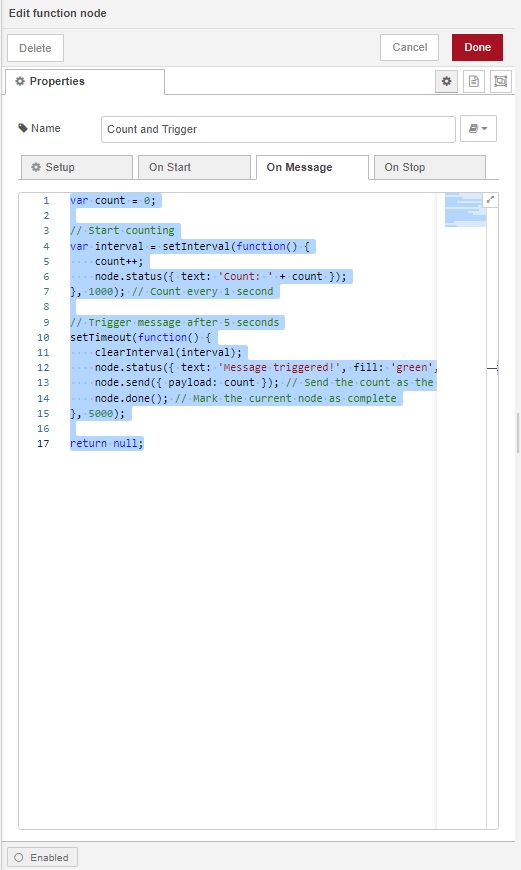The width and height of the screenshot is (521, 870).
Task: Open the node description document icon
Action: (x=473, y=82)
